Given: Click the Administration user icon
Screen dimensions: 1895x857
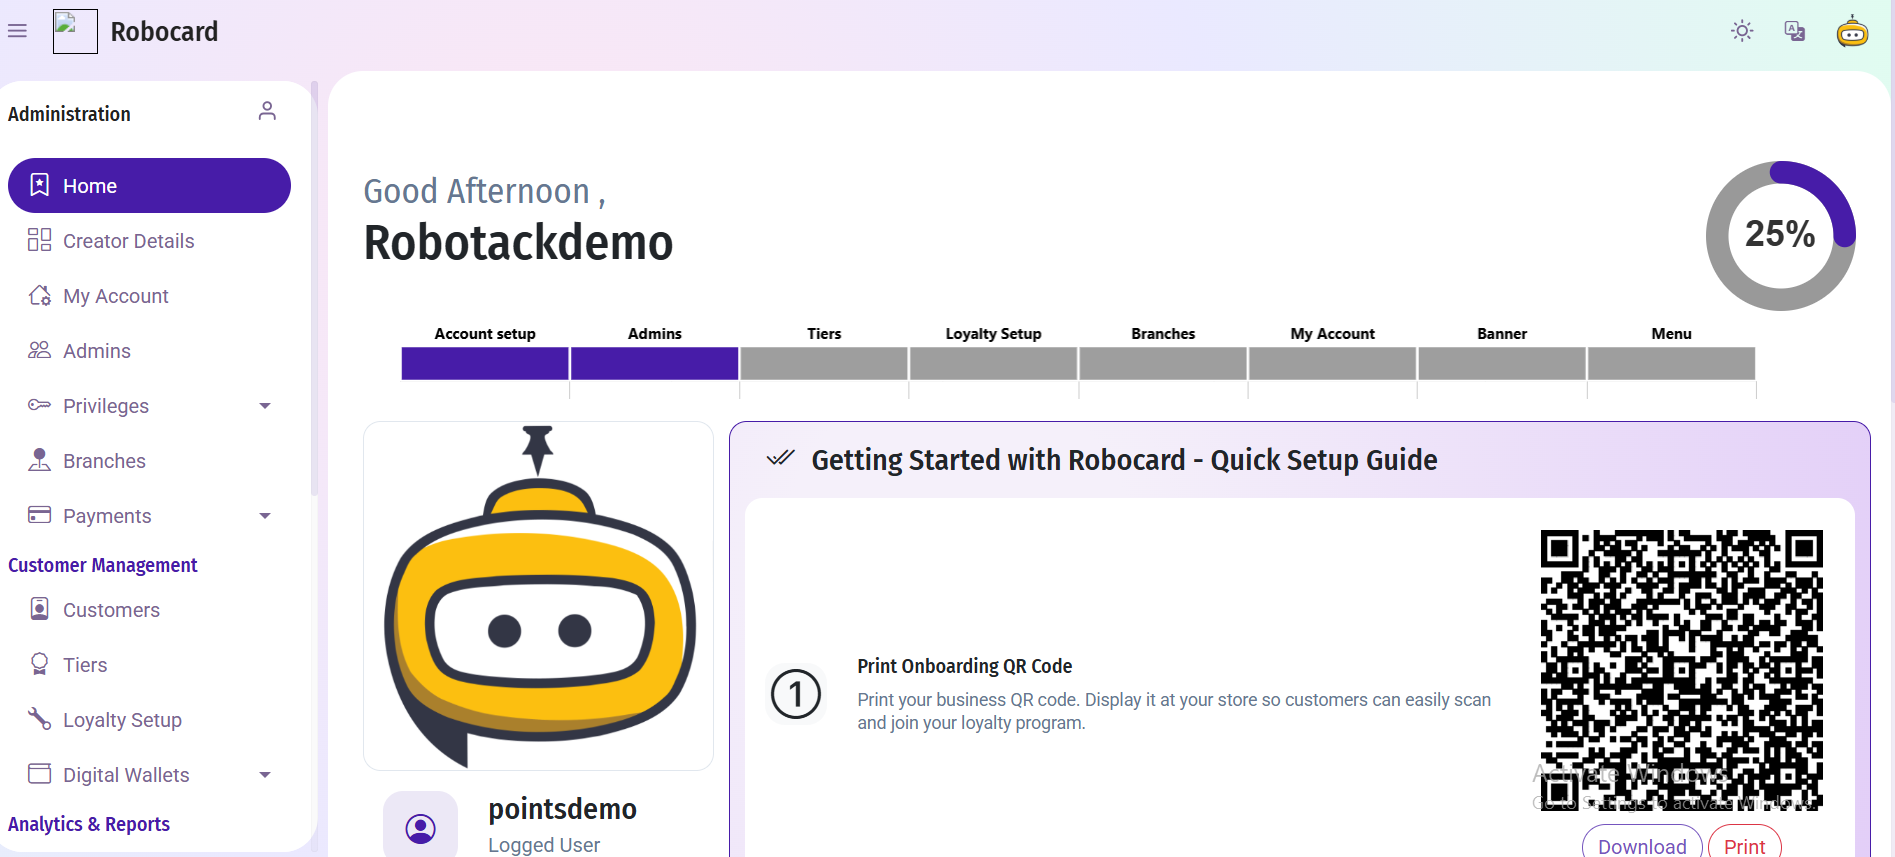Looking at the screenshot, I should point(267,111).
